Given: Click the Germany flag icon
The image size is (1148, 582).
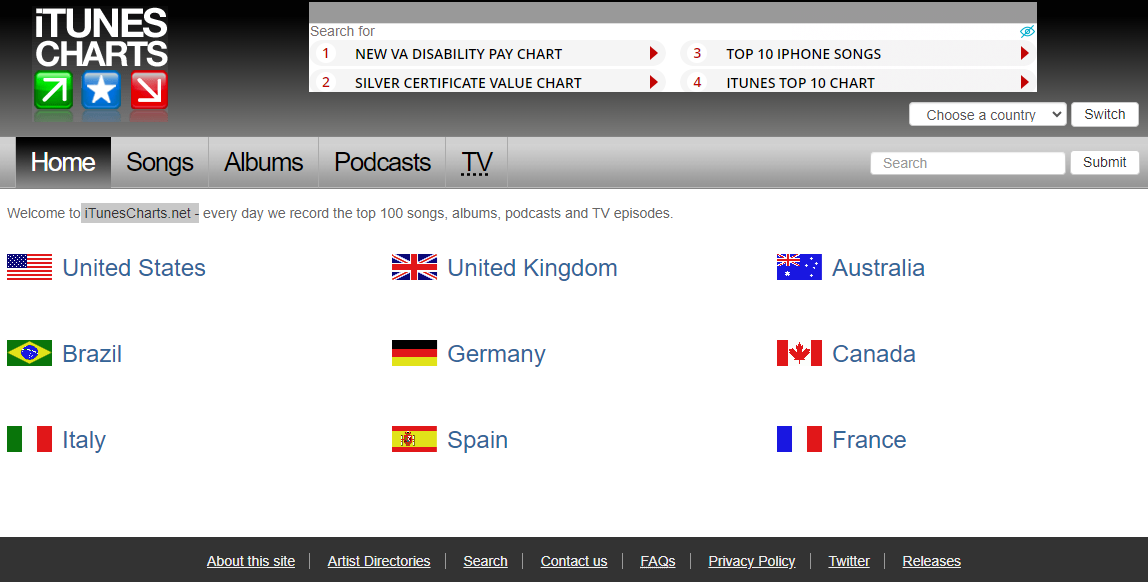Looking at the screenshot, I should point(414,353).
